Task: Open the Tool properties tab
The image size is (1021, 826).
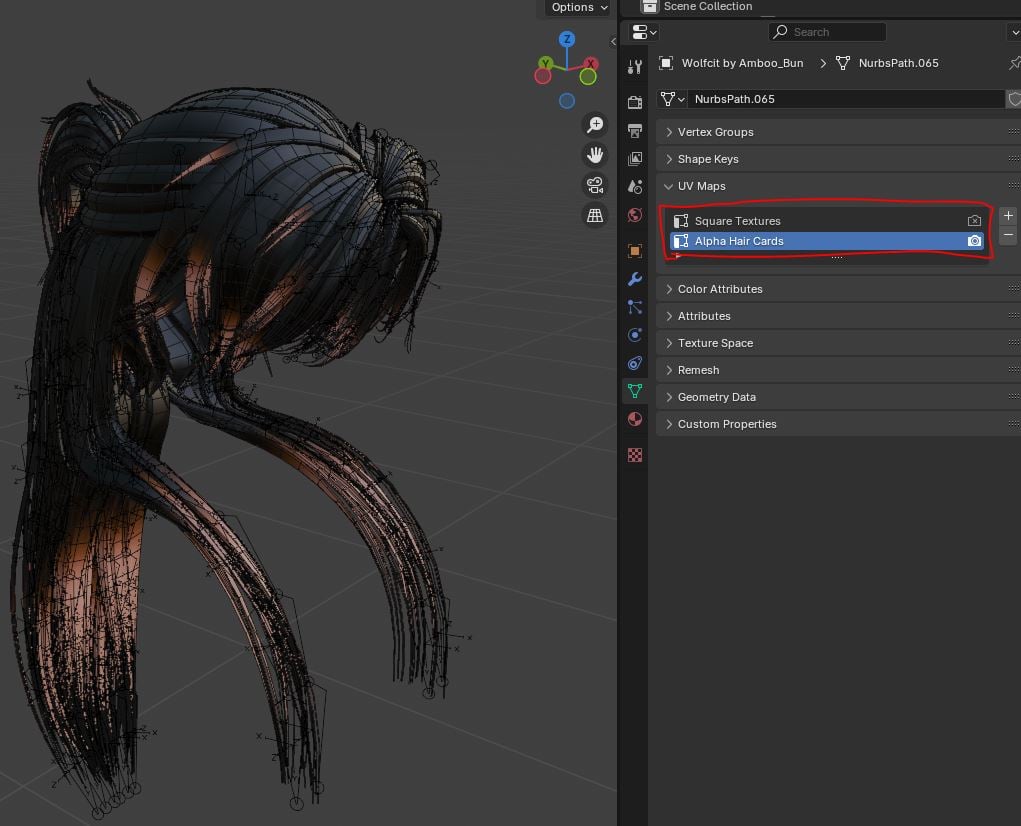Action: (635, 67)
